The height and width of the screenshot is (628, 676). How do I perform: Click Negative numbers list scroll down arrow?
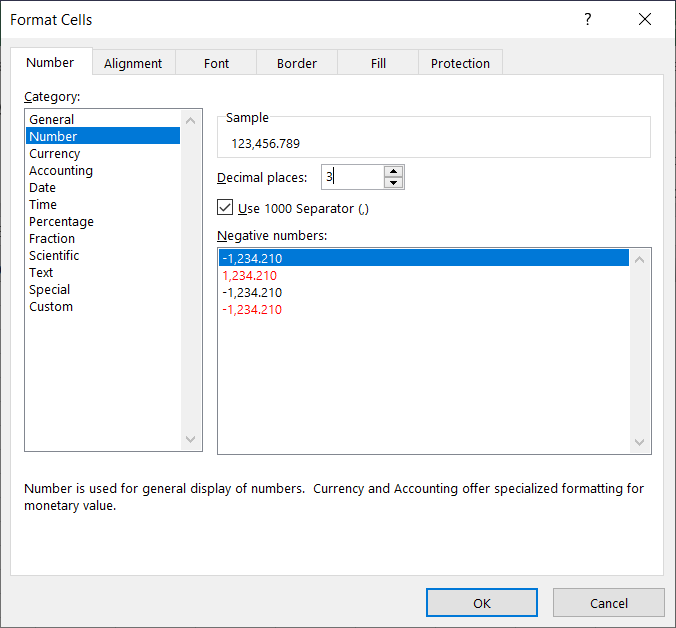pos(640,442)
